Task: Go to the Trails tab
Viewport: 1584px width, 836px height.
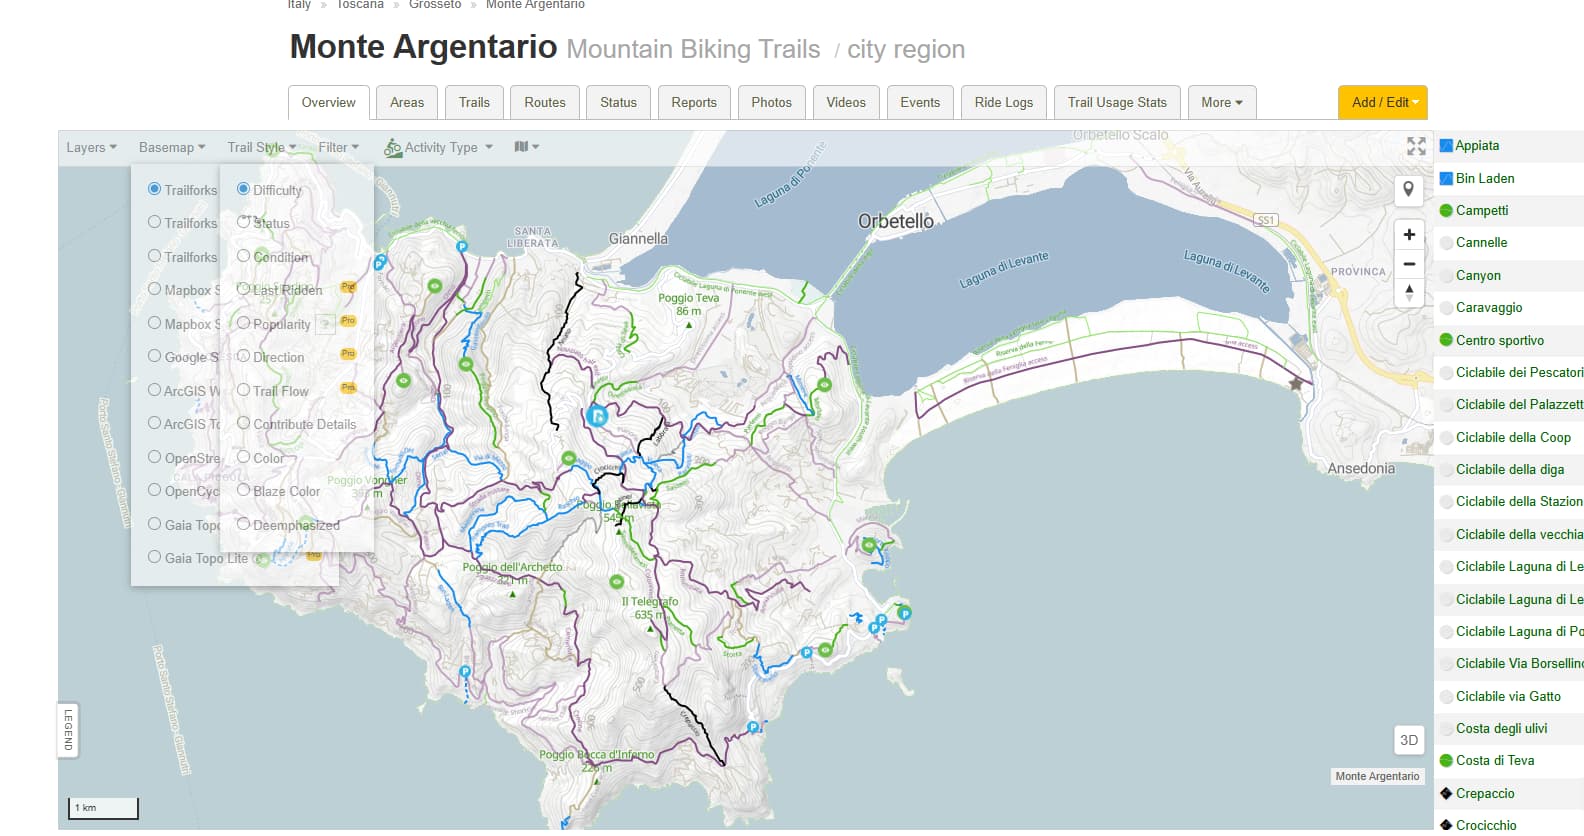Action: pyautogui.click(x=474, y=102)
